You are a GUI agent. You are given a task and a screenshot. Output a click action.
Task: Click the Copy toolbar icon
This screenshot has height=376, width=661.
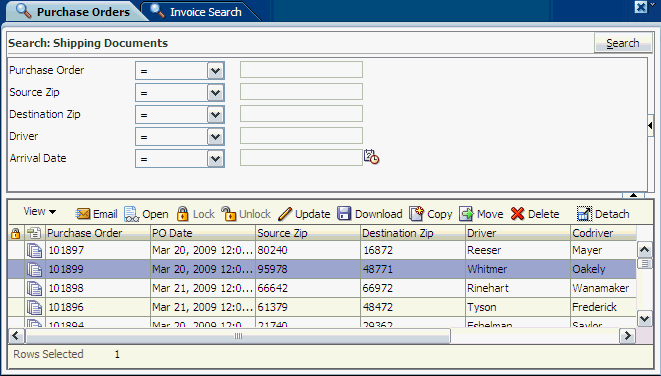[416, 214]
